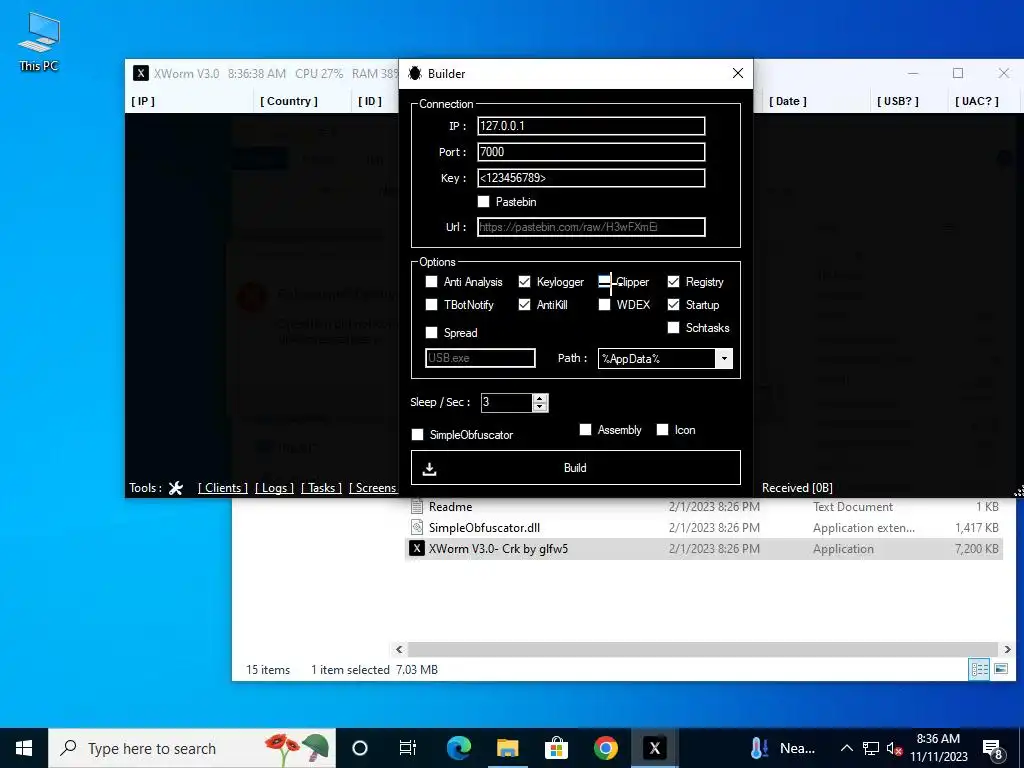
Task: Show hidden system tray icons chevron
Action: [x=846, y=748]
